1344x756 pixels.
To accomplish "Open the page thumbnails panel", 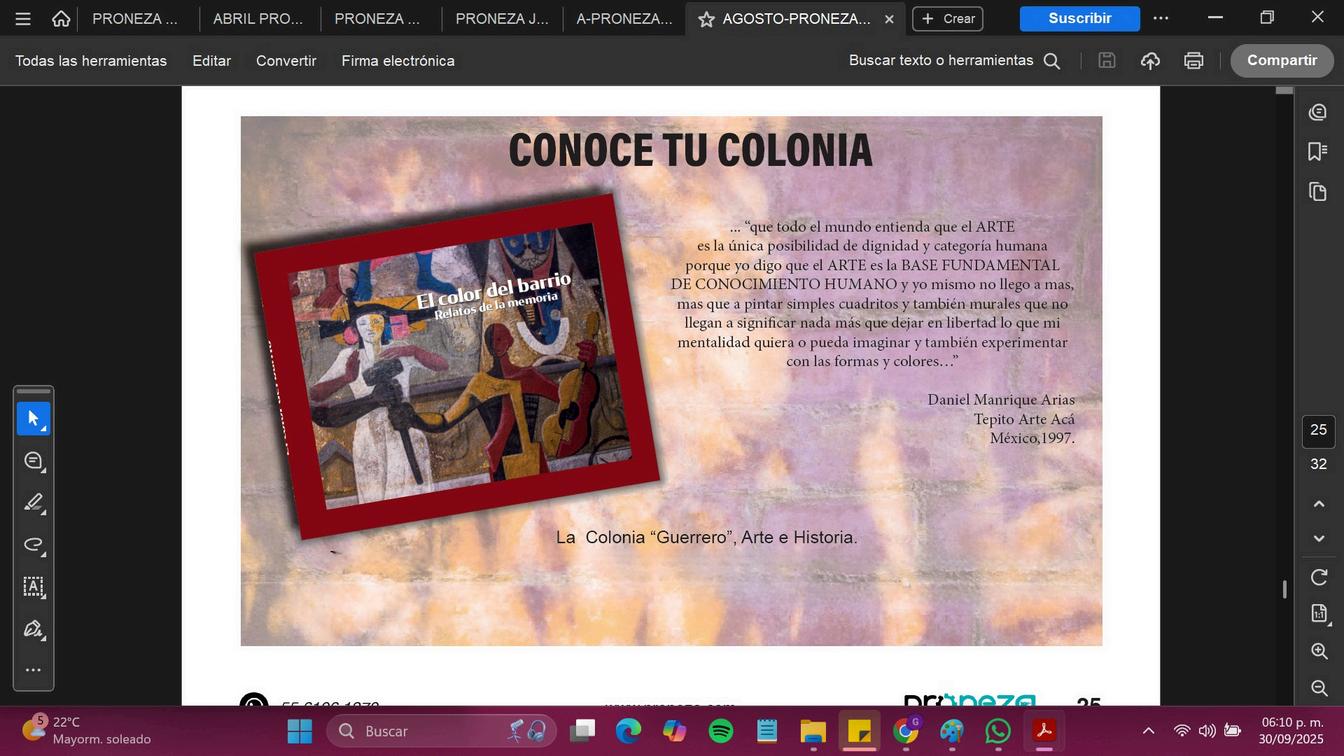I will pyautogui.click(x=1318, y=191).
